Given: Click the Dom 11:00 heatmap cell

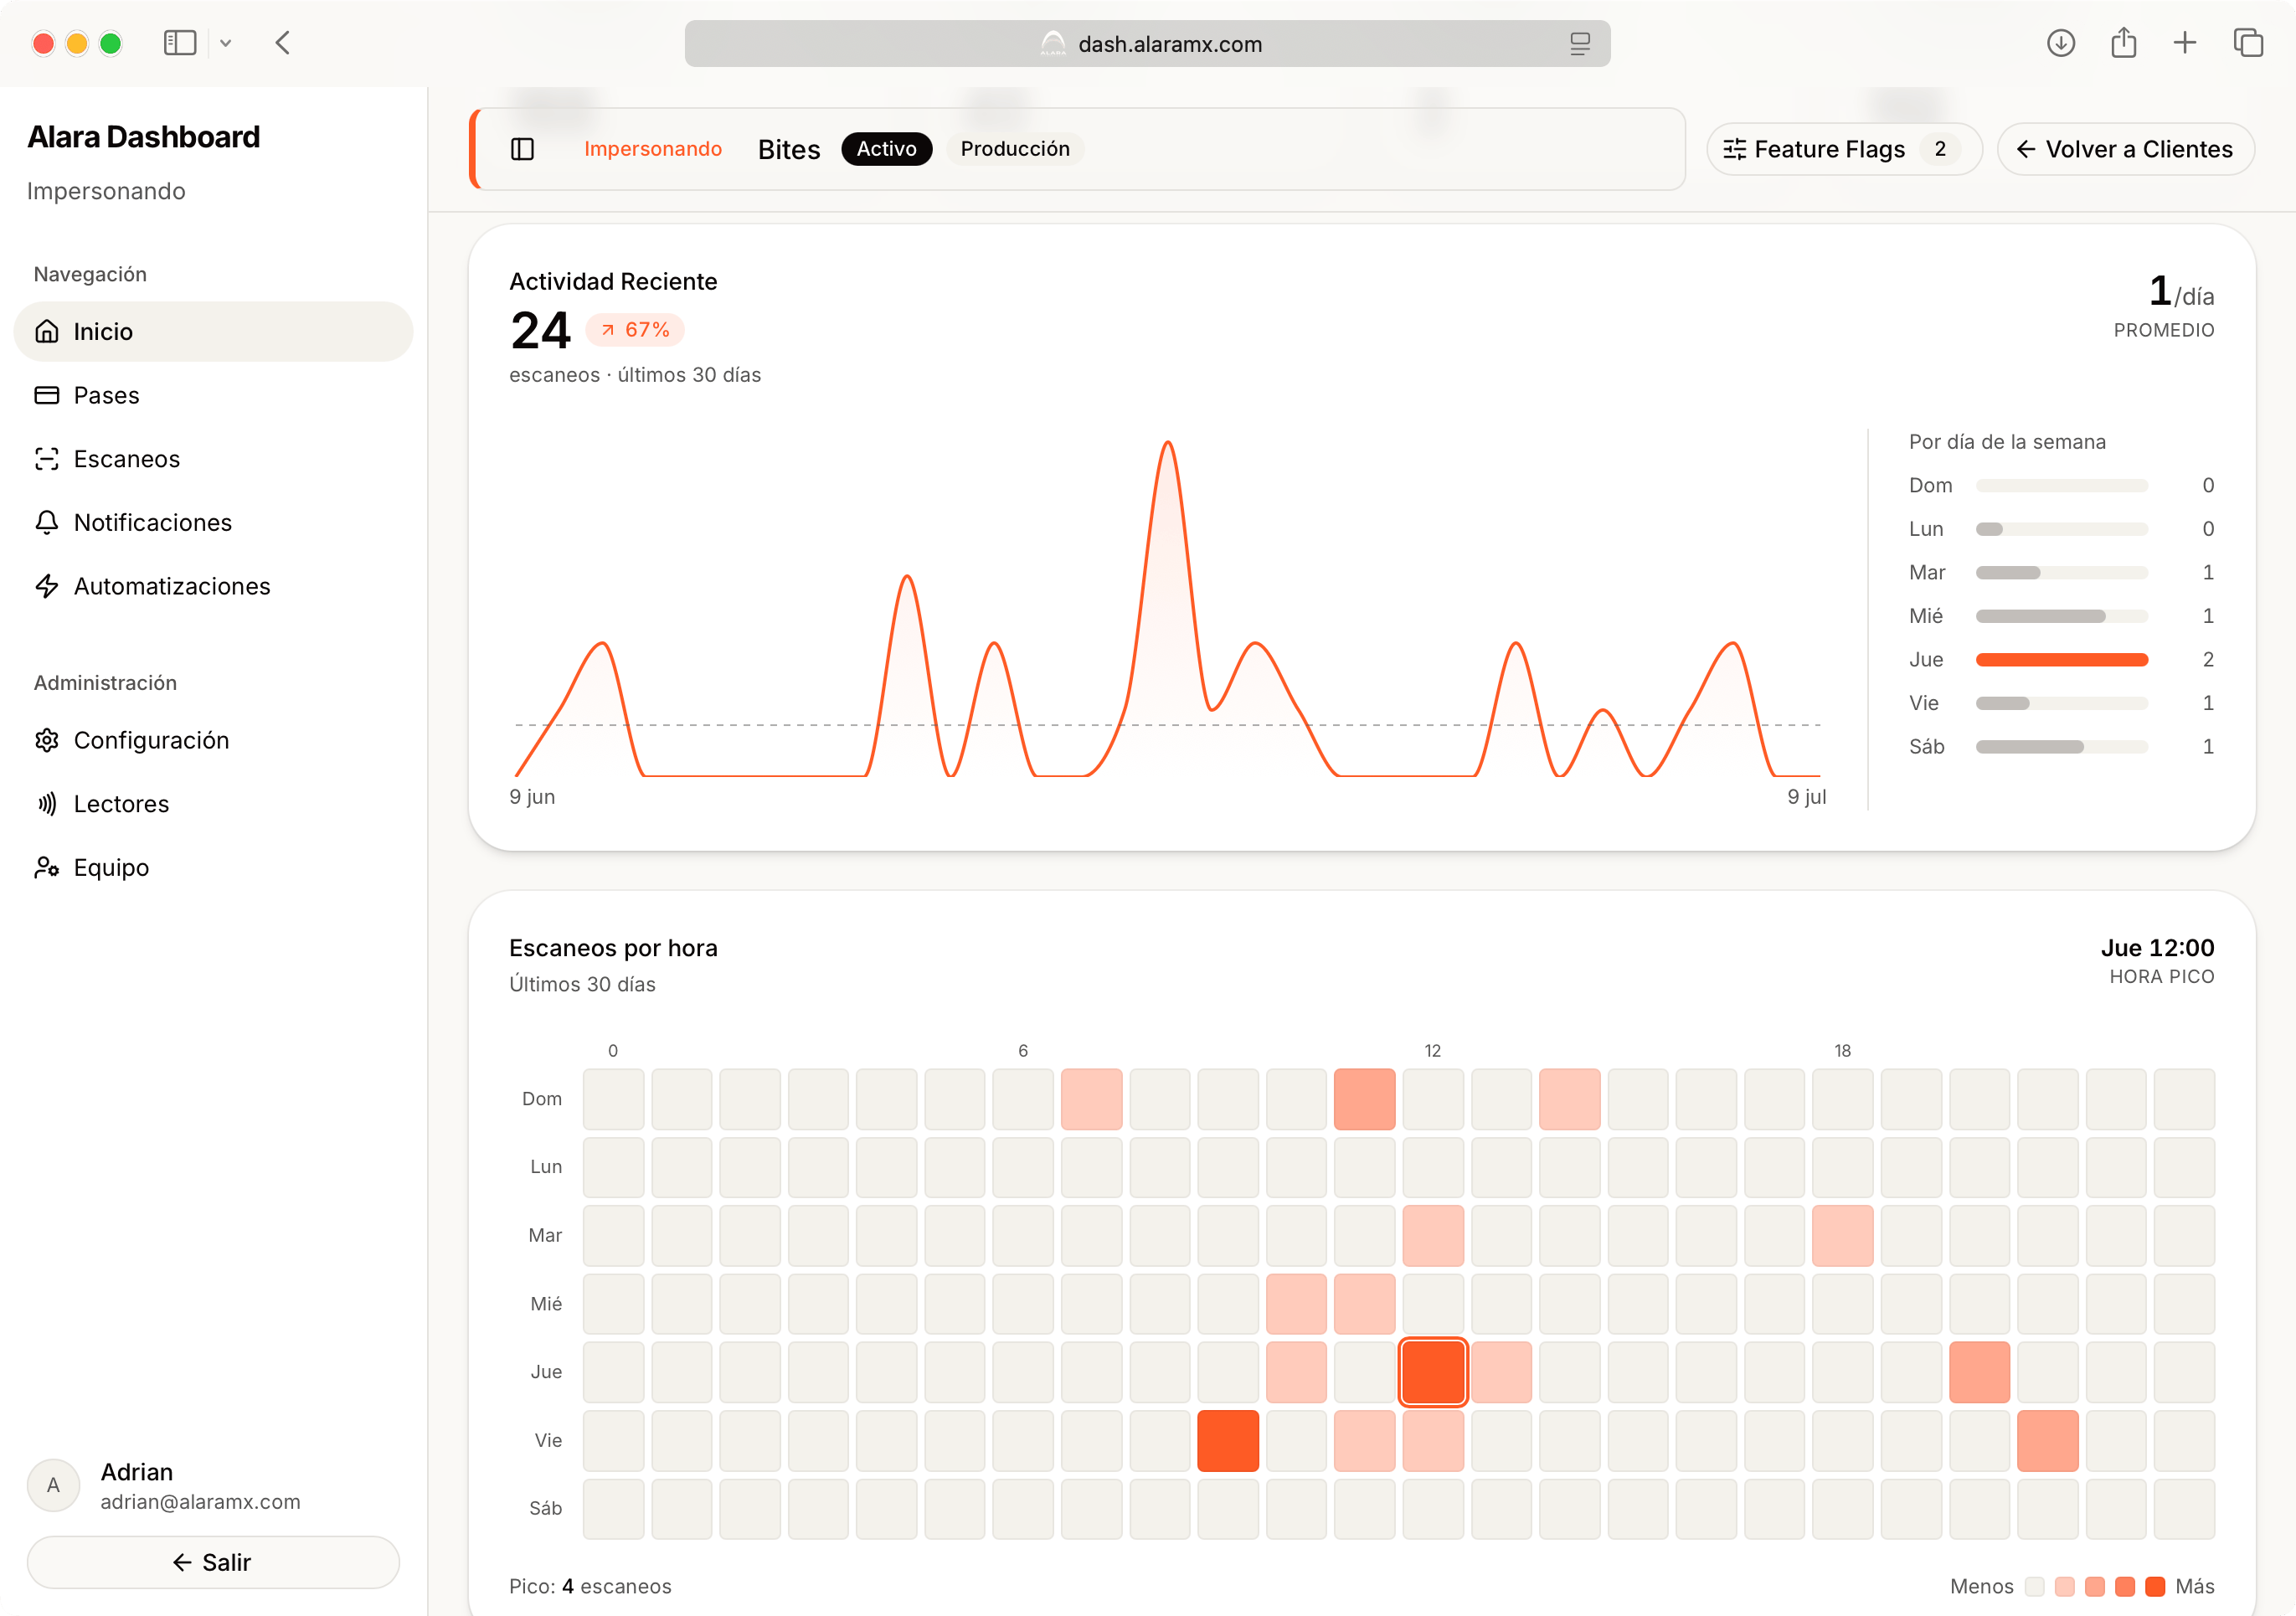Looking at the screenshot, I should click(1364, 1099).
